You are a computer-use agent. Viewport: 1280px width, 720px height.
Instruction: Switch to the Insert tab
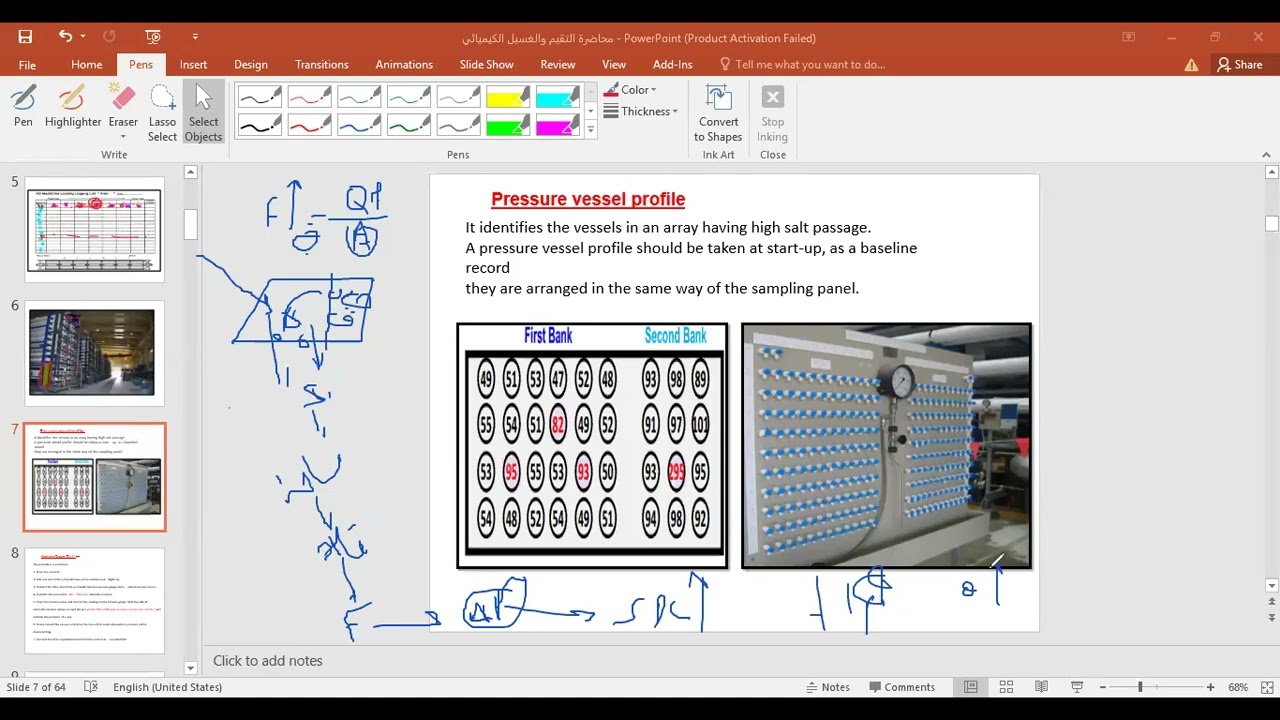pyautogui.click(x=193, y=64)
